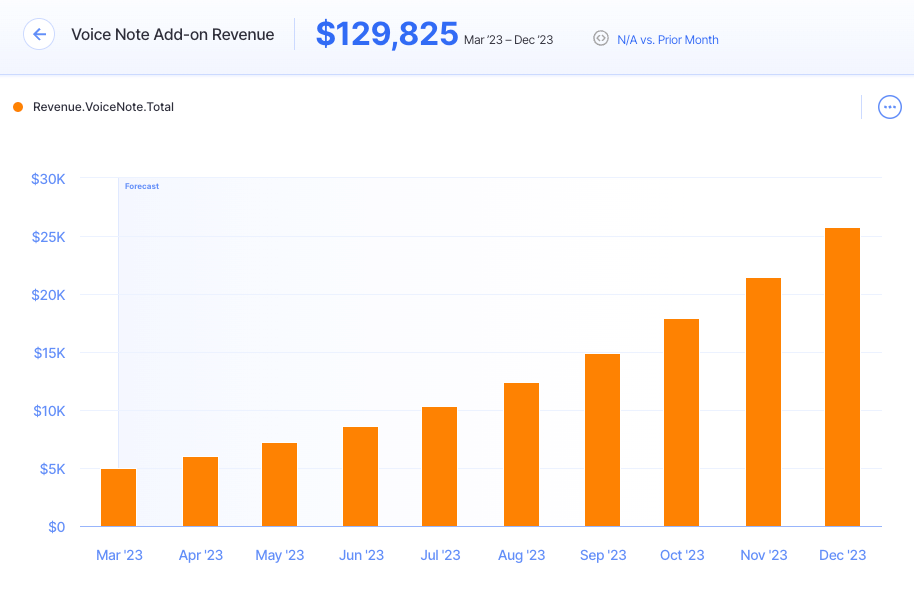Select the Sep '23 bar on the chart
This screenshot has height=600, width=914.
[x=601, y=440]
